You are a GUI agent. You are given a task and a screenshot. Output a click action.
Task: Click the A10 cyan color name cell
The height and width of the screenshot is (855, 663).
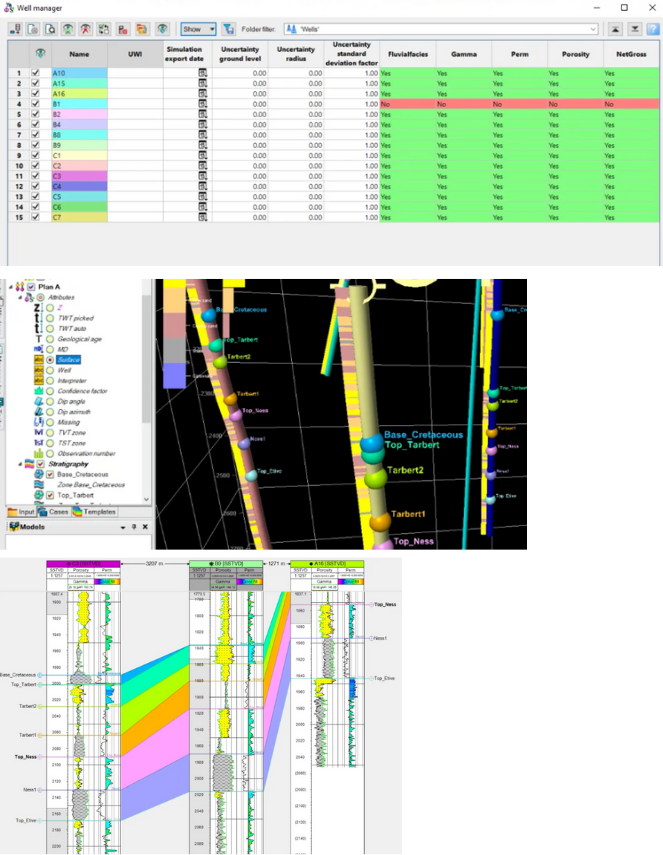[x=79, y=73]
